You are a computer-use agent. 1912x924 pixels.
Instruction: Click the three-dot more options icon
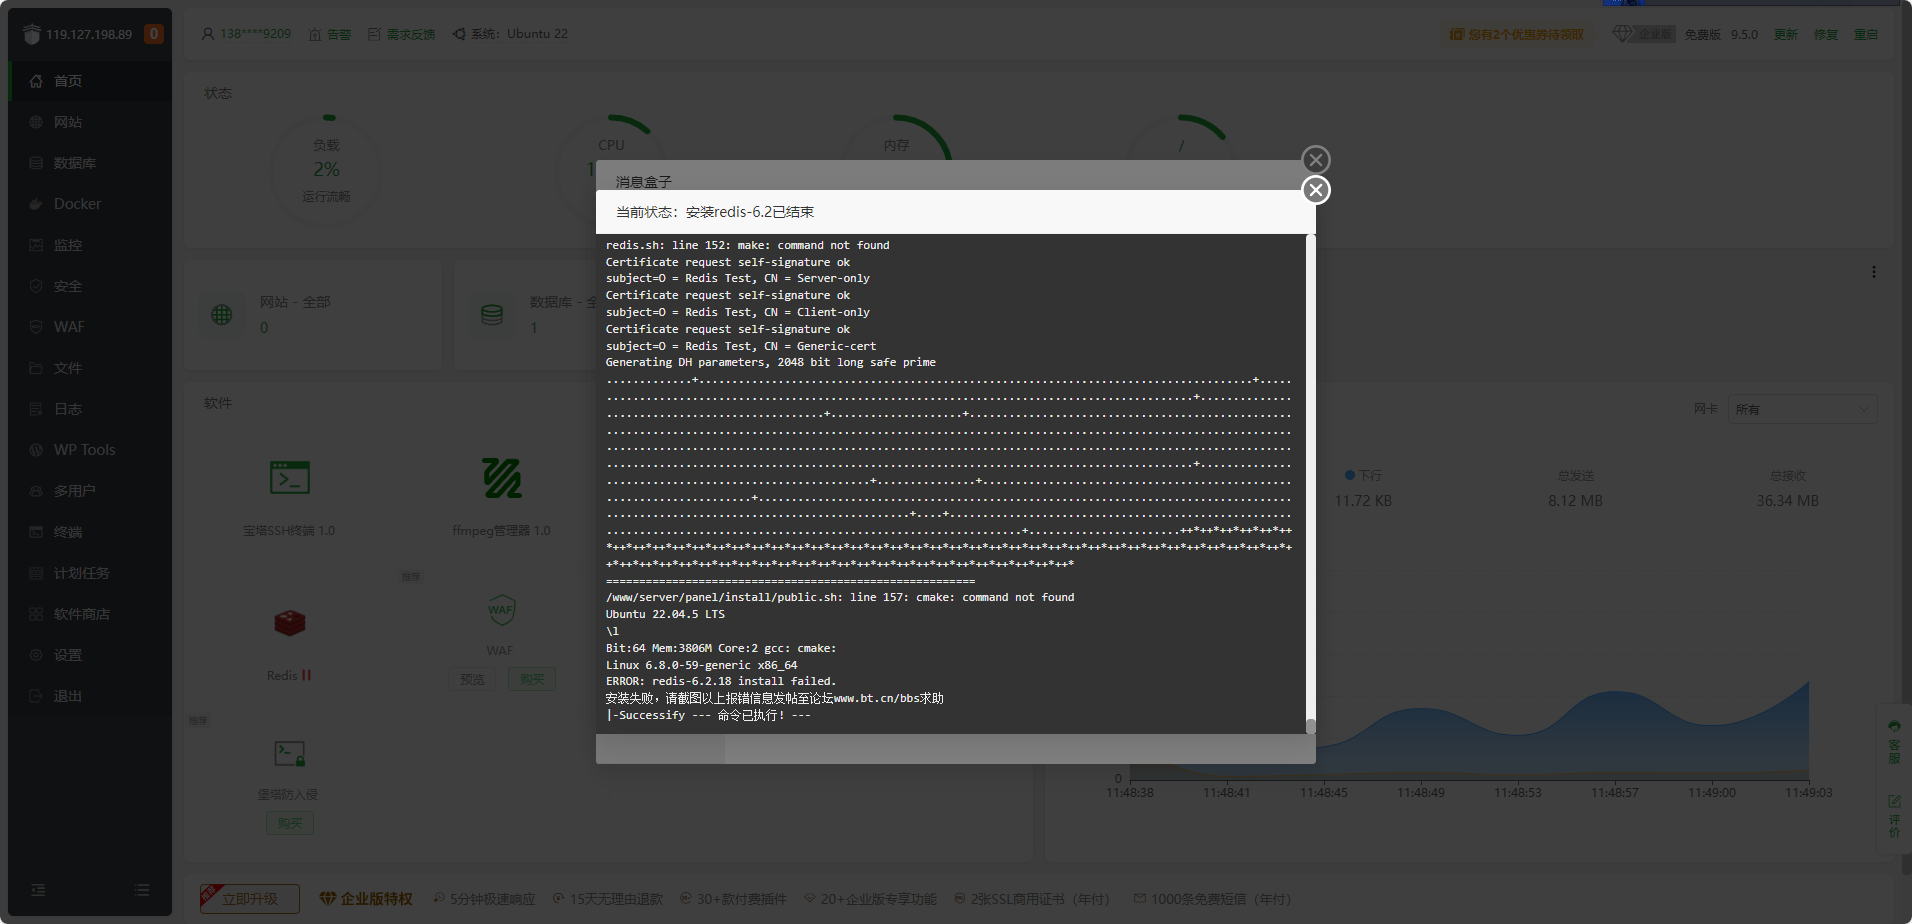(1874, 272)
